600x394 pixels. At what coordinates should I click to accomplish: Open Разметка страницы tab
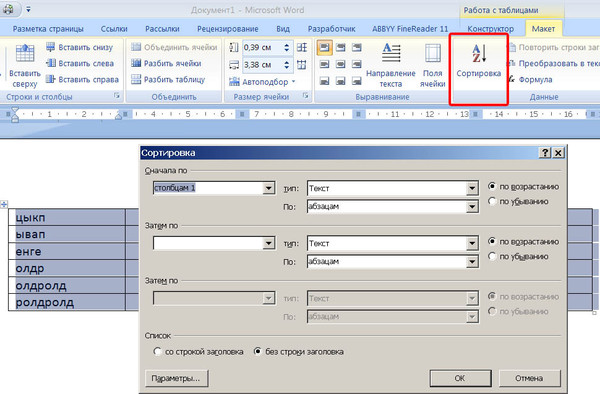point(48,29)
